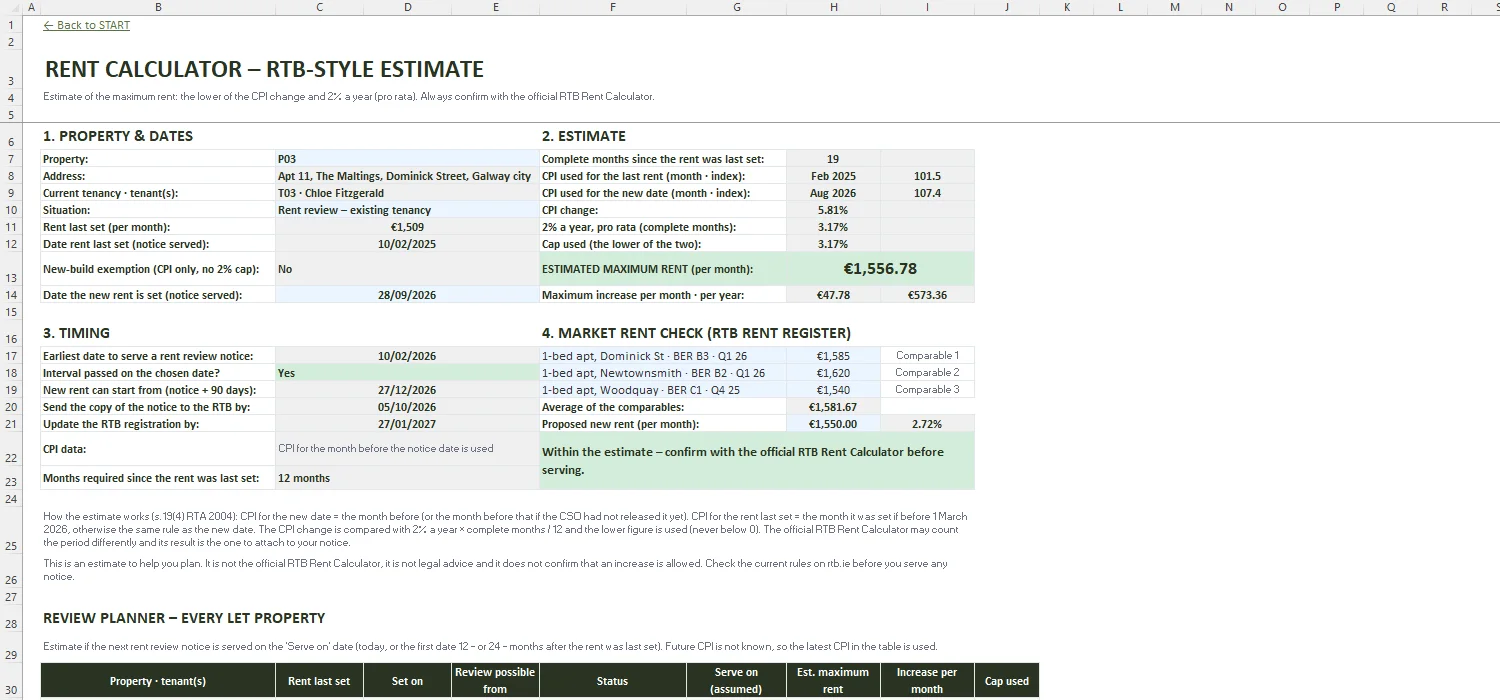Click the CPI month cell Aug 2026
This screenshot has height=700, width=1500.
[x=833, y=193]
